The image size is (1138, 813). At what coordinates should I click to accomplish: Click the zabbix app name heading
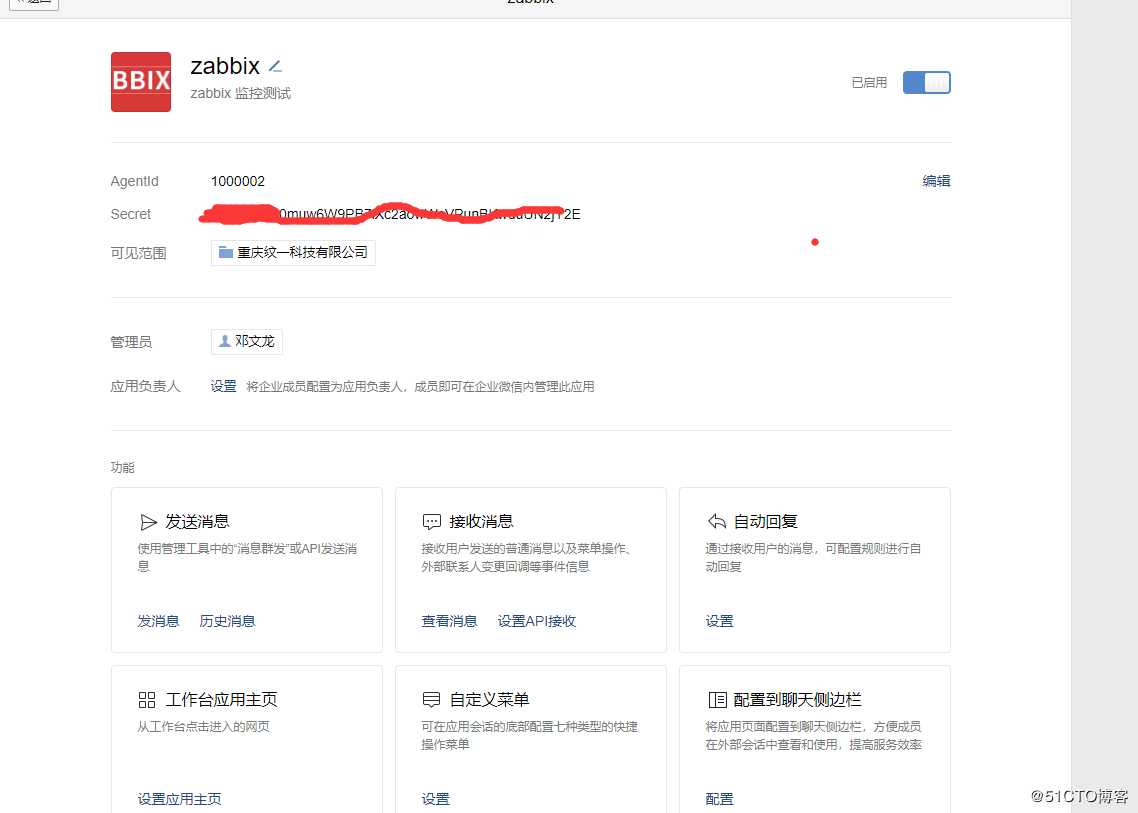[225, 66]
